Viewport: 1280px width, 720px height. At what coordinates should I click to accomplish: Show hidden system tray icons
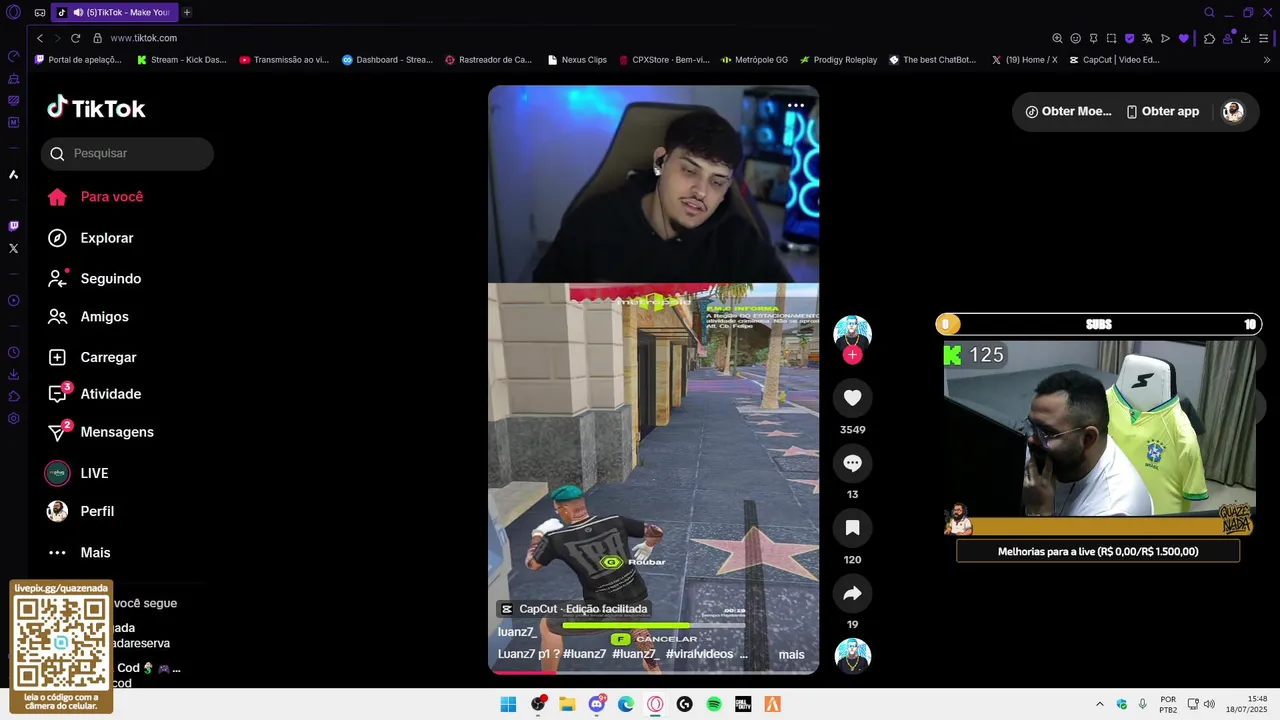click(x=1100, y=704)
